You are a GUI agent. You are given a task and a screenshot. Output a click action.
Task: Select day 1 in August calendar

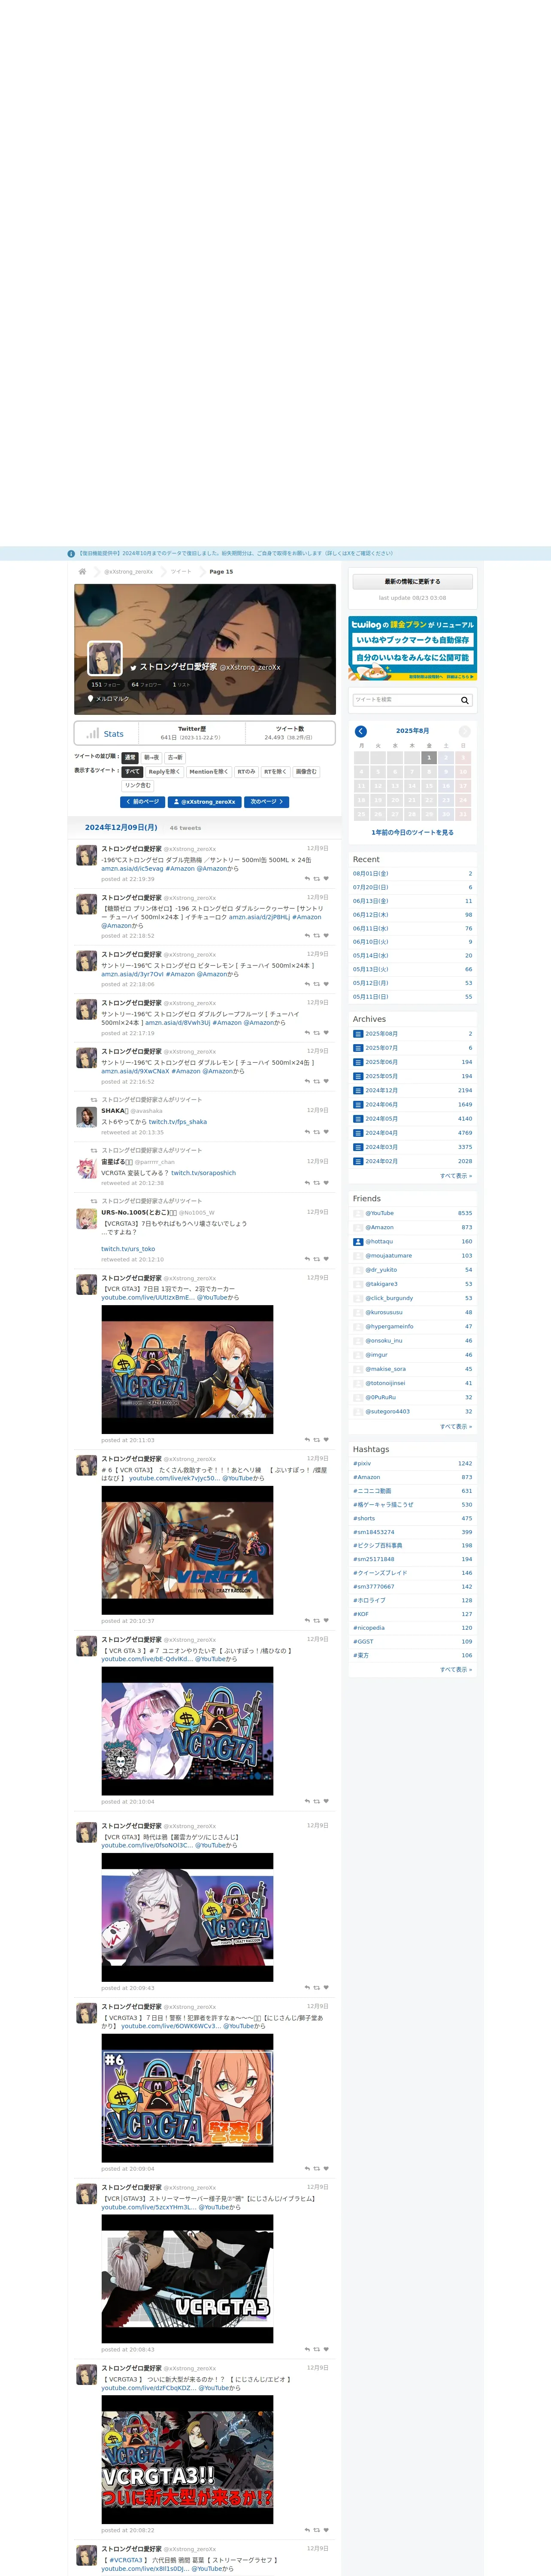pyautogui.click(x=429, y=758)
